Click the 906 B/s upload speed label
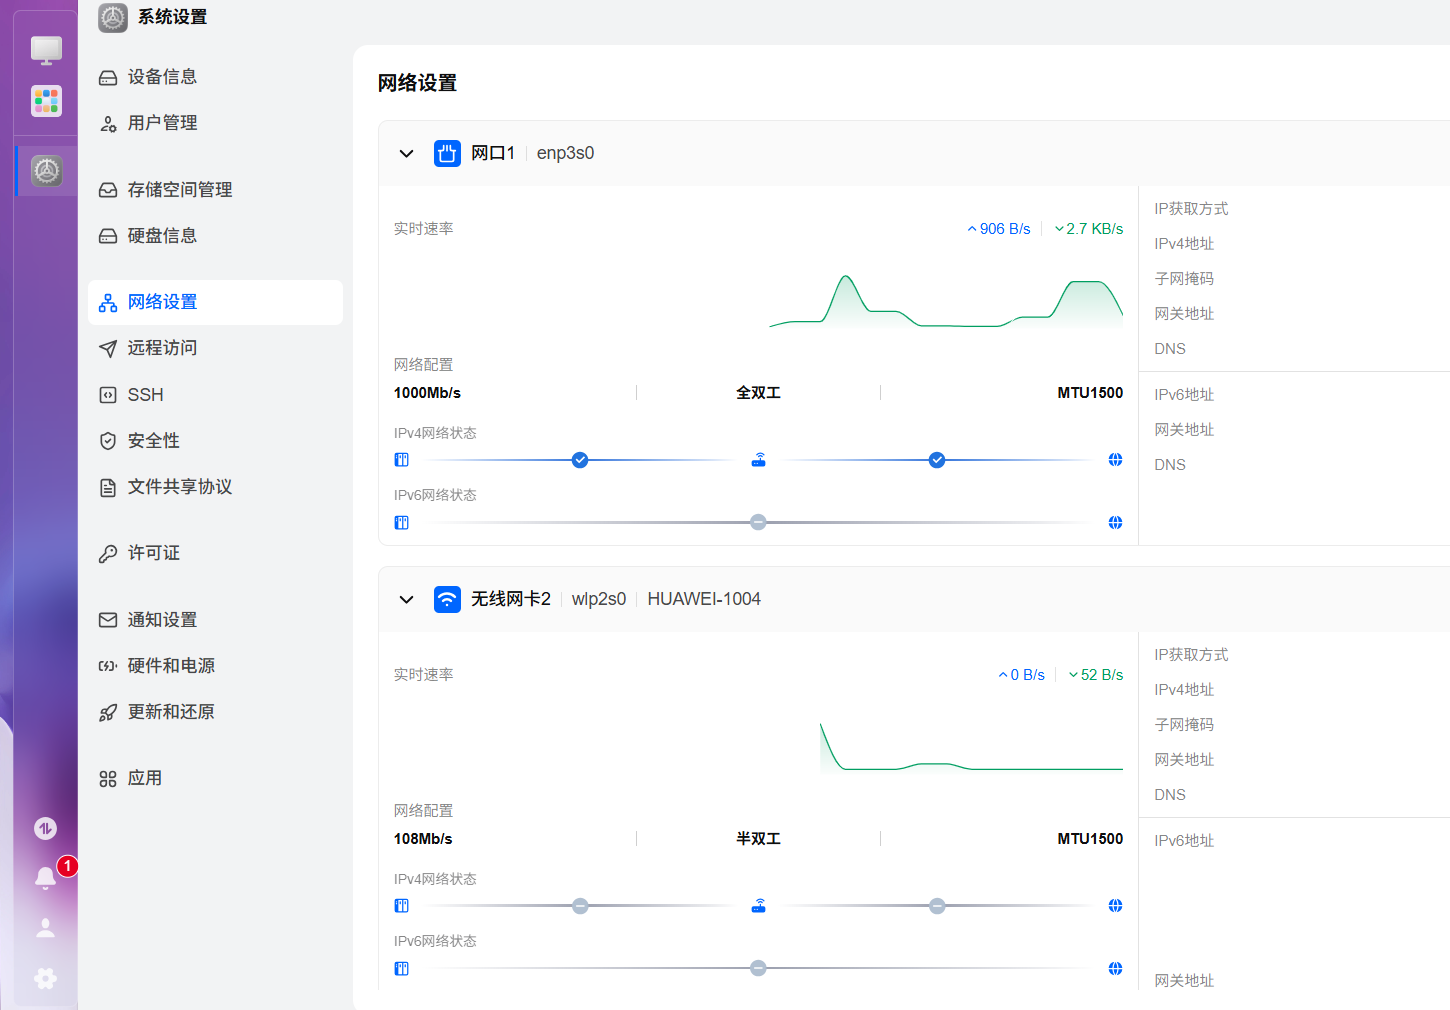 click(x=999, y=229)
